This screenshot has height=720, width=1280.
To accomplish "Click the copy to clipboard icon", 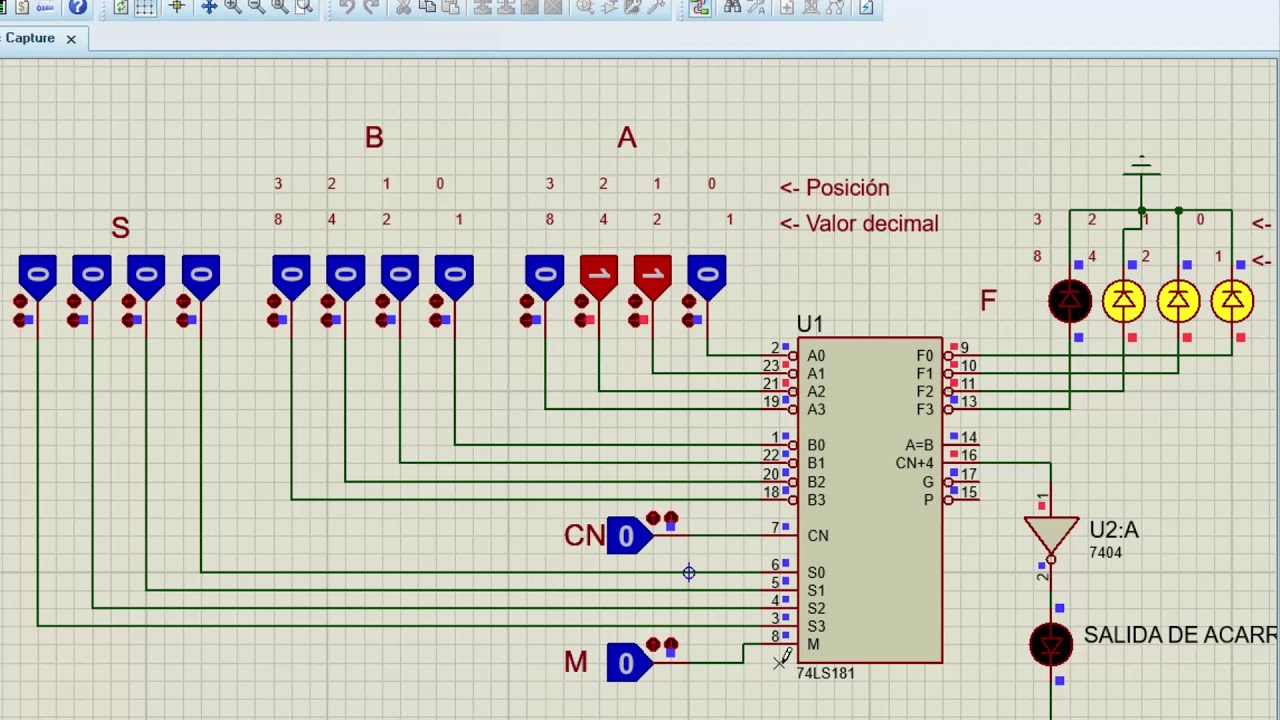I will tap(426, 7).
